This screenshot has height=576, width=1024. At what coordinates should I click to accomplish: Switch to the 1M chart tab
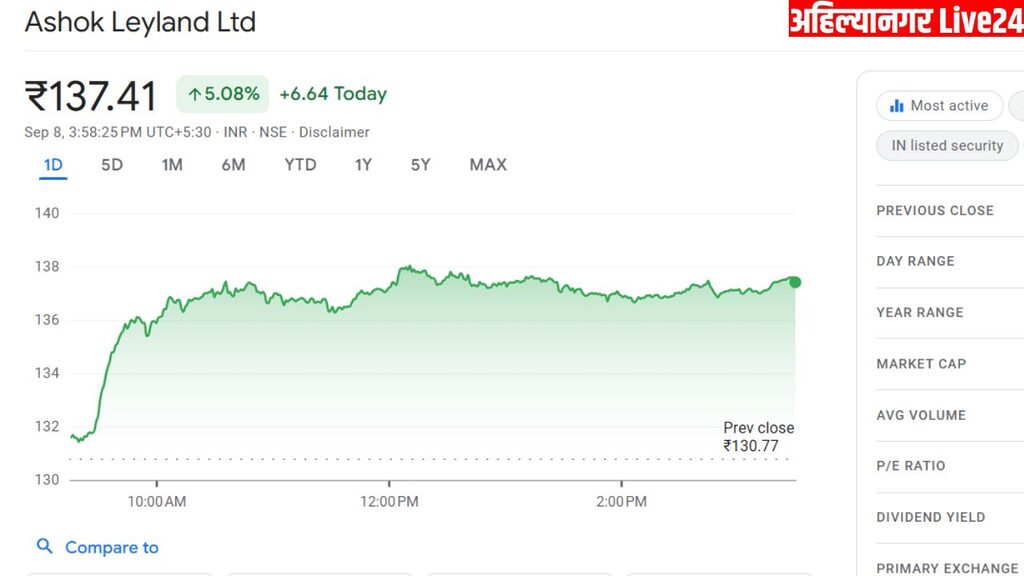pos(172,165)
